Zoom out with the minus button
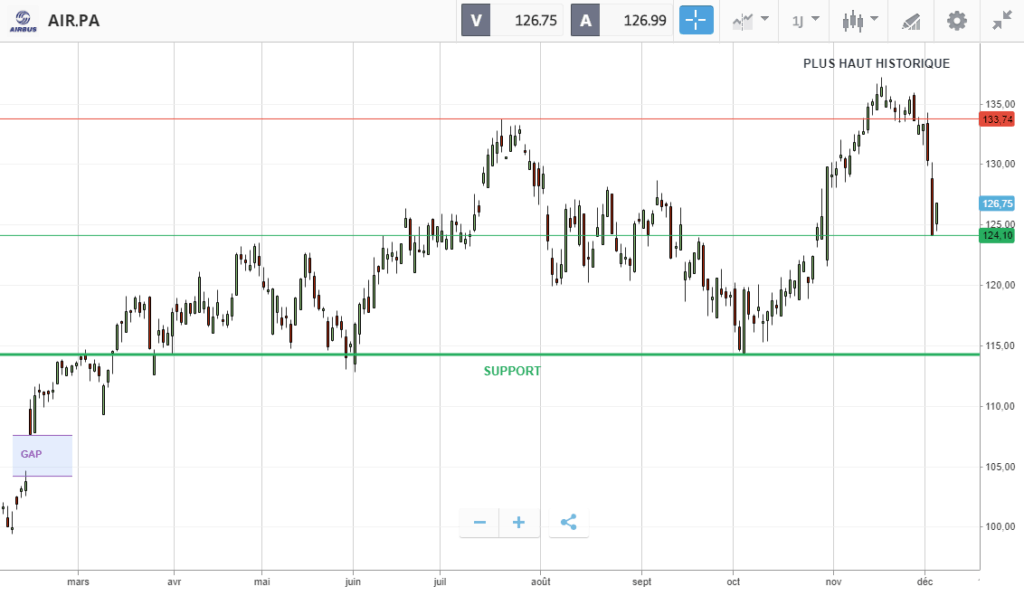 tap(479, 522)
